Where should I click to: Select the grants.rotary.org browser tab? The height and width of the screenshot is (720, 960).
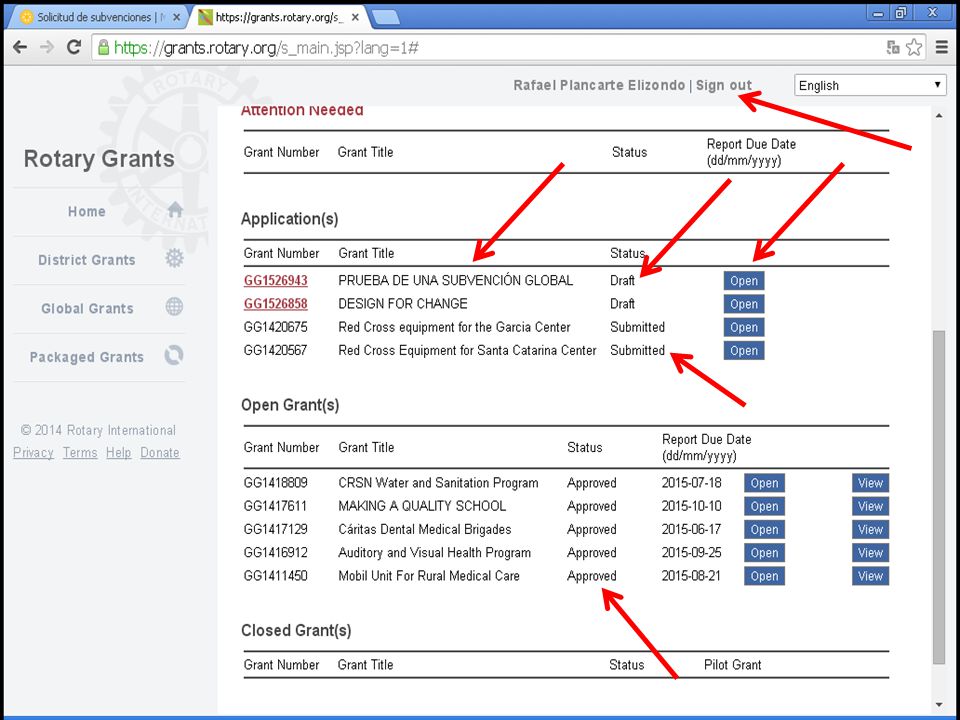(x=277, y=17)
